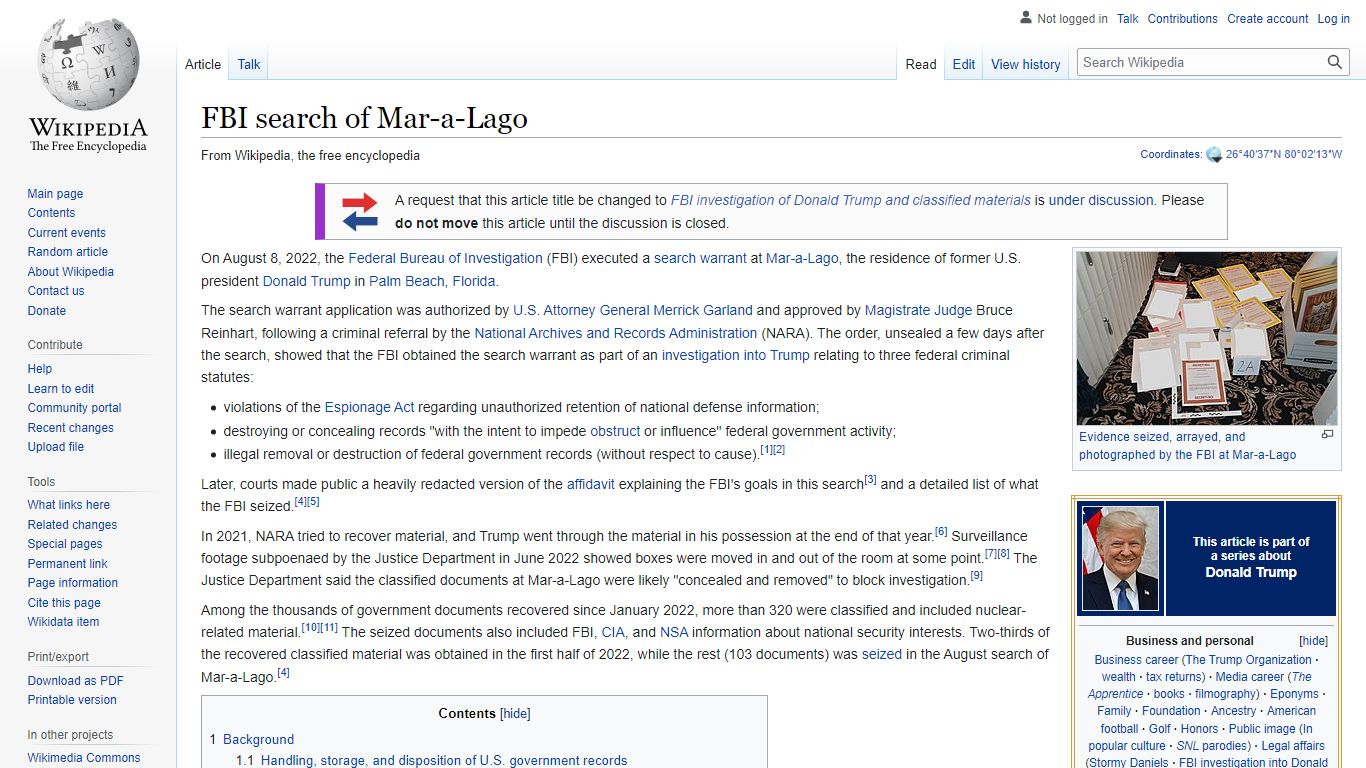Click the enlarge icon under evidence photo

pyautogui.click(x=1327, y=435)
